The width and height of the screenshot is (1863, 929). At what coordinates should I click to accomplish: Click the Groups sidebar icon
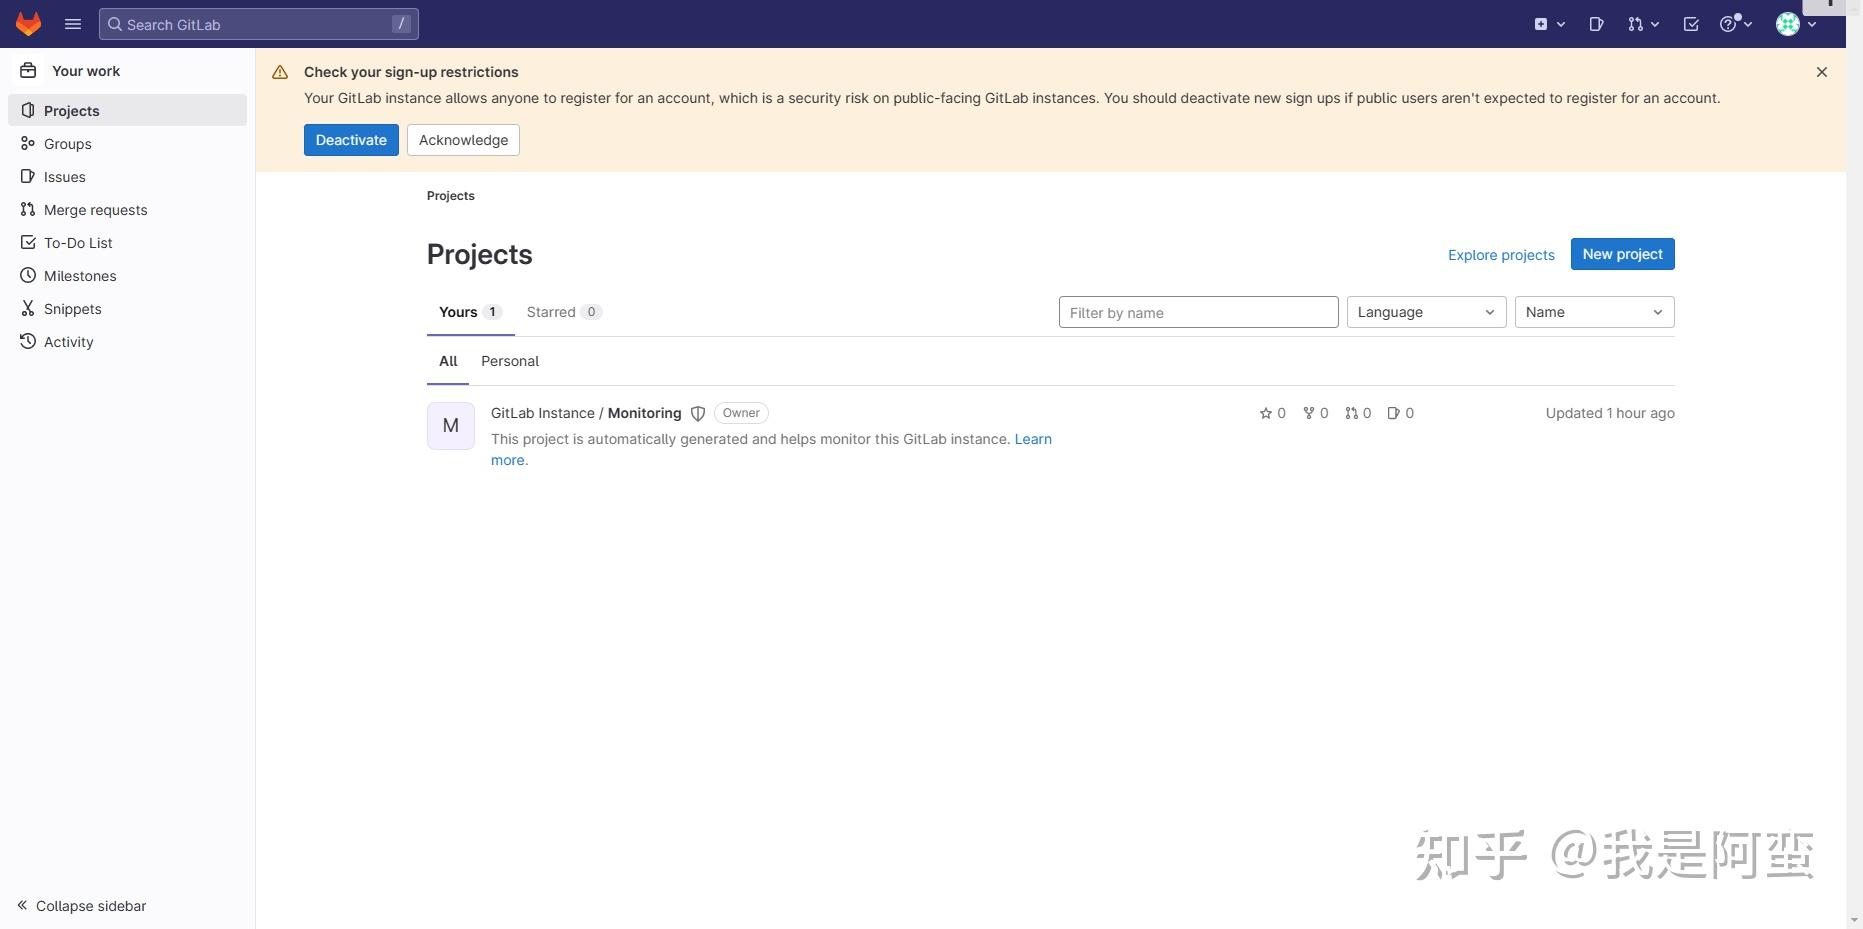(x=28, y=143)
